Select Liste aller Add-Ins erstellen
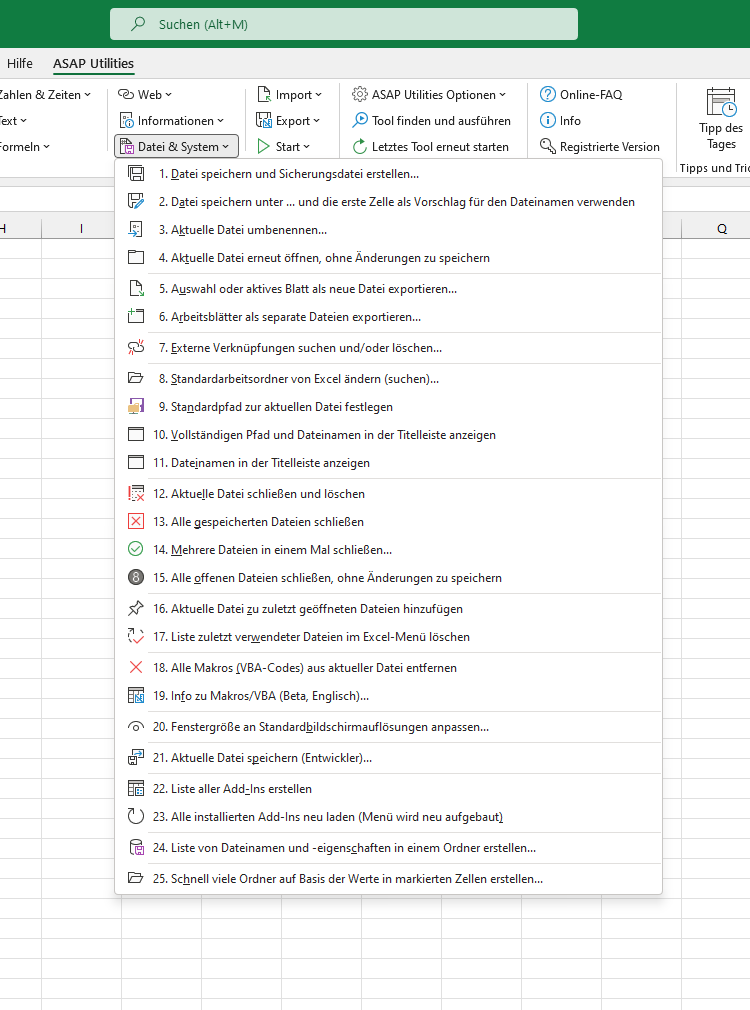750x1010 pixels. (389, 788)
